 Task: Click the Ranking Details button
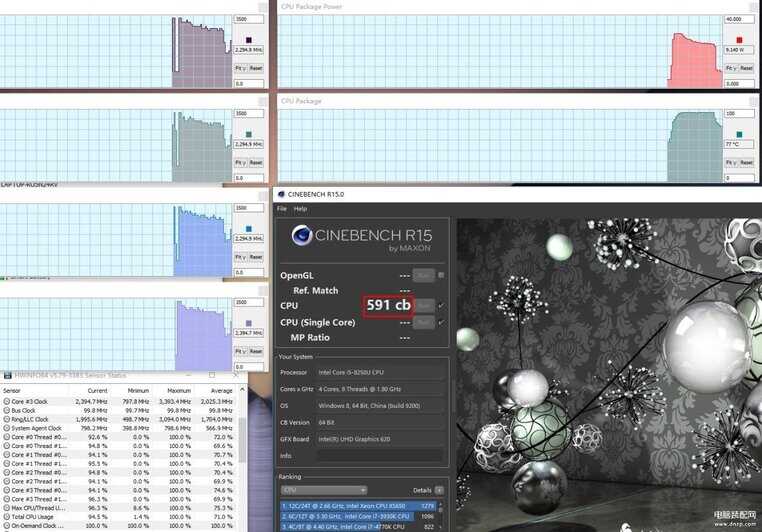point(439,490)
